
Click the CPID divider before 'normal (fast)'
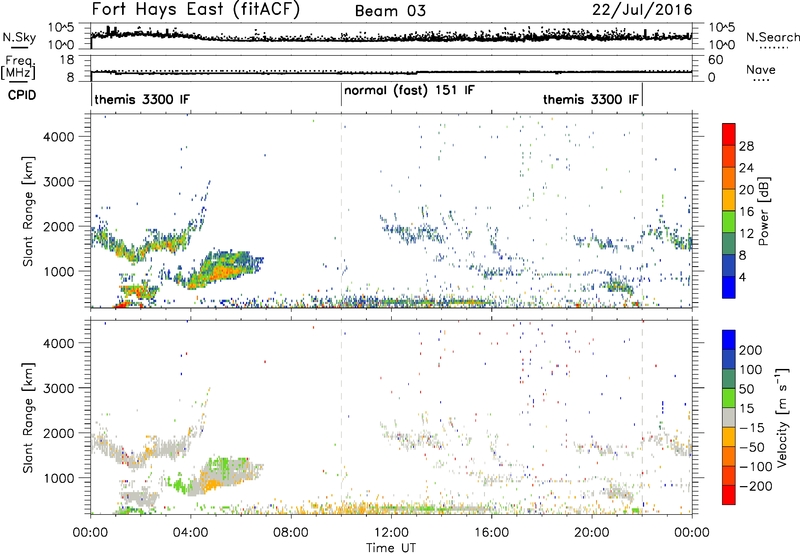point(341,95)
